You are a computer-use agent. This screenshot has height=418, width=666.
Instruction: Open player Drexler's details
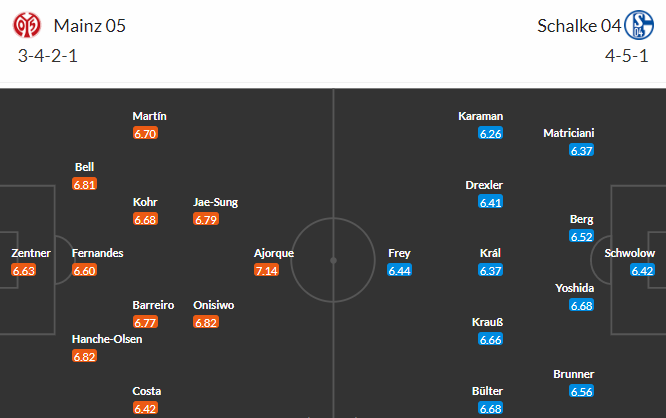tap(484, 185)
